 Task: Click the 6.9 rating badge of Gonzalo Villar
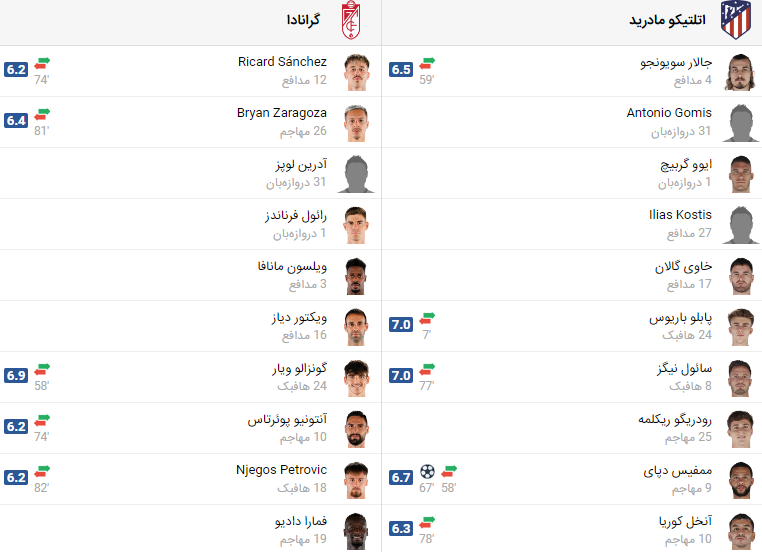[x=16, y=376]
